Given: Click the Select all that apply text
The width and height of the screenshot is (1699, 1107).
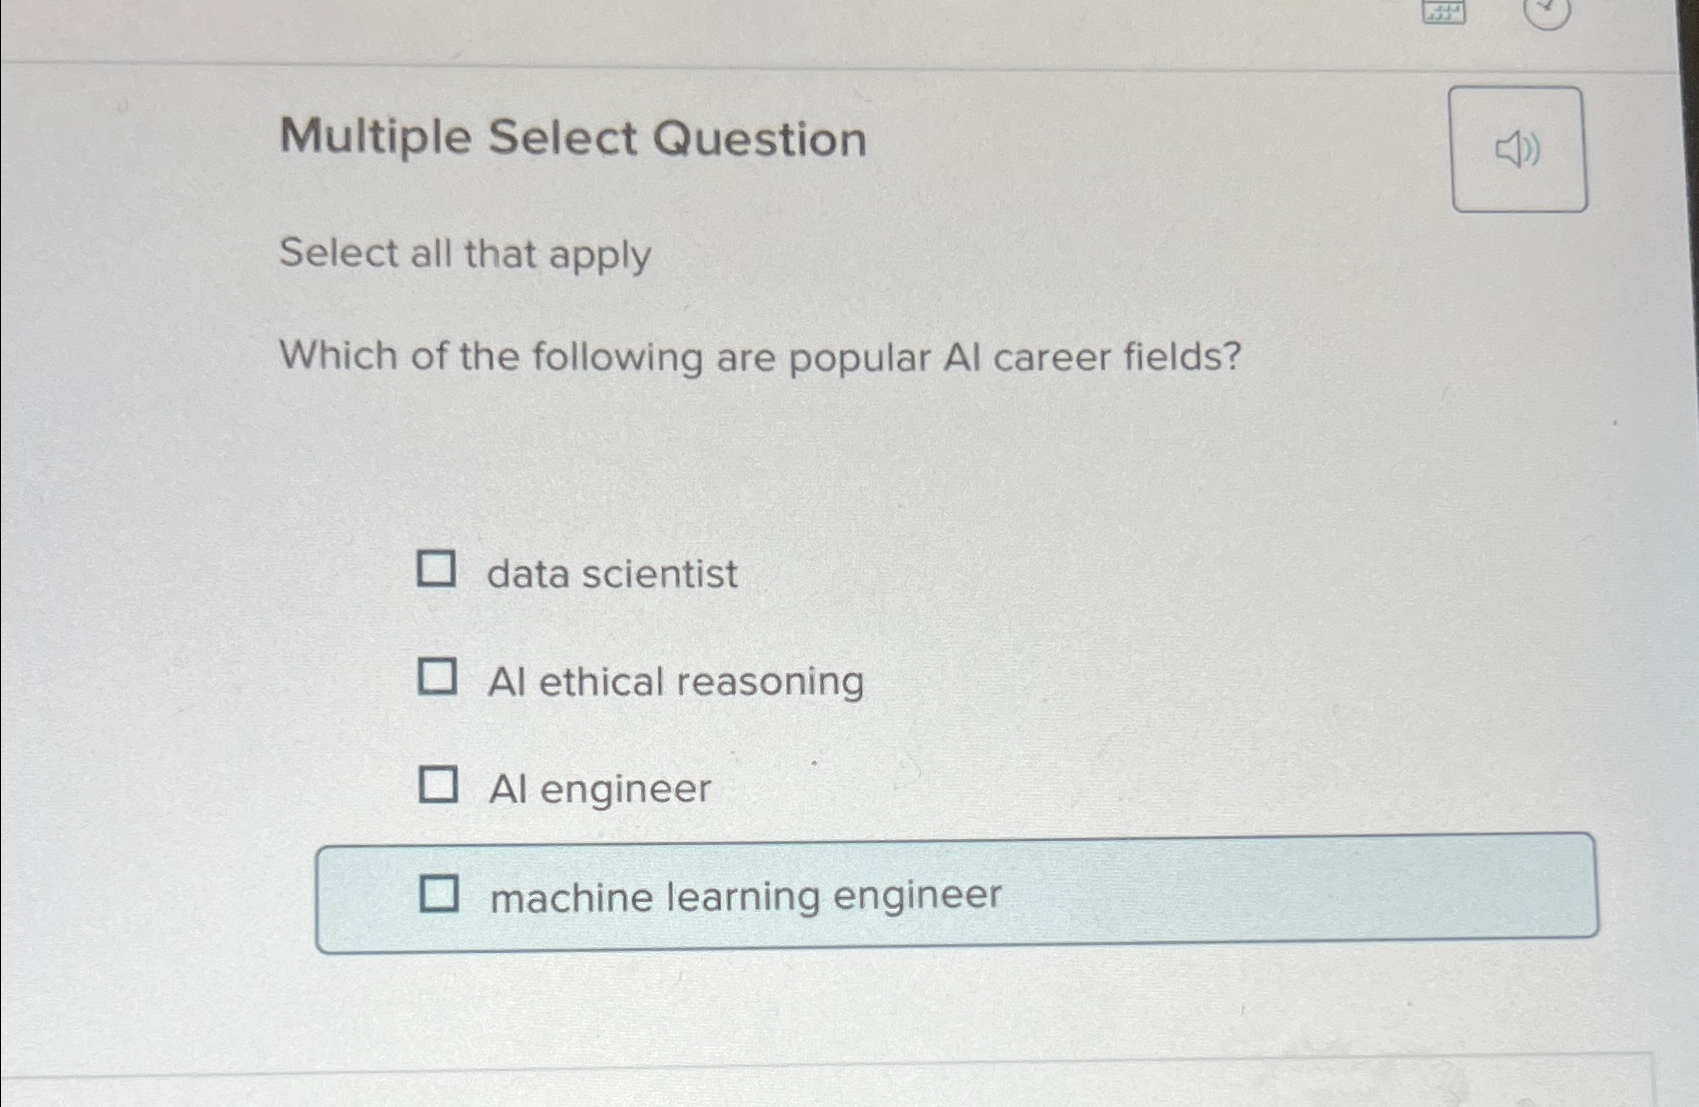Looking at the screenshot, I should 464,255.
